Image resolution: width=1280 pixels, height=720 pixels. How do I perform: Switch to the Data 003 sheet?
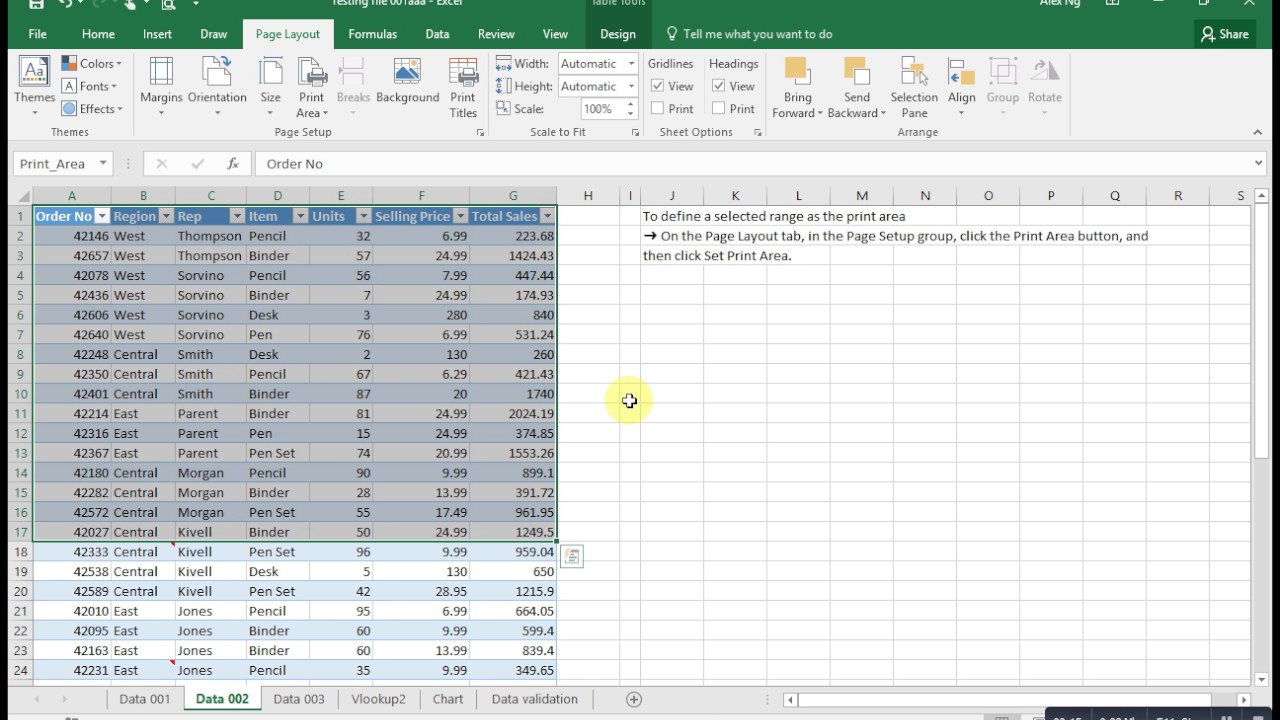click(299, 699)
